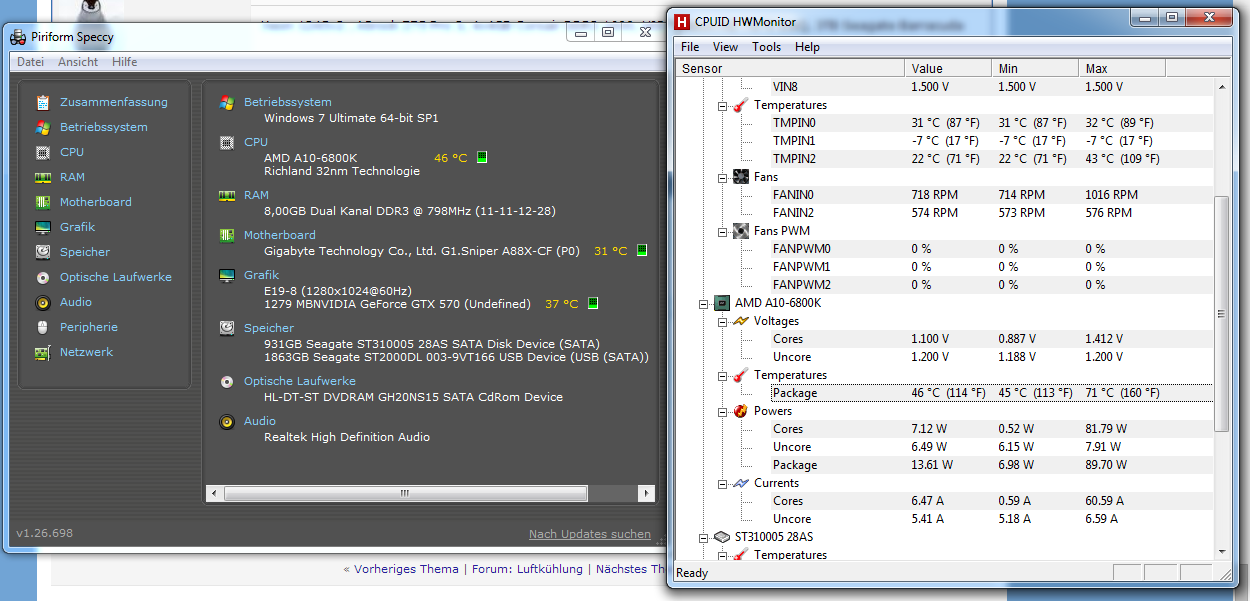
Task: Click the CPU heading in the summary panel
Action: 256,142
